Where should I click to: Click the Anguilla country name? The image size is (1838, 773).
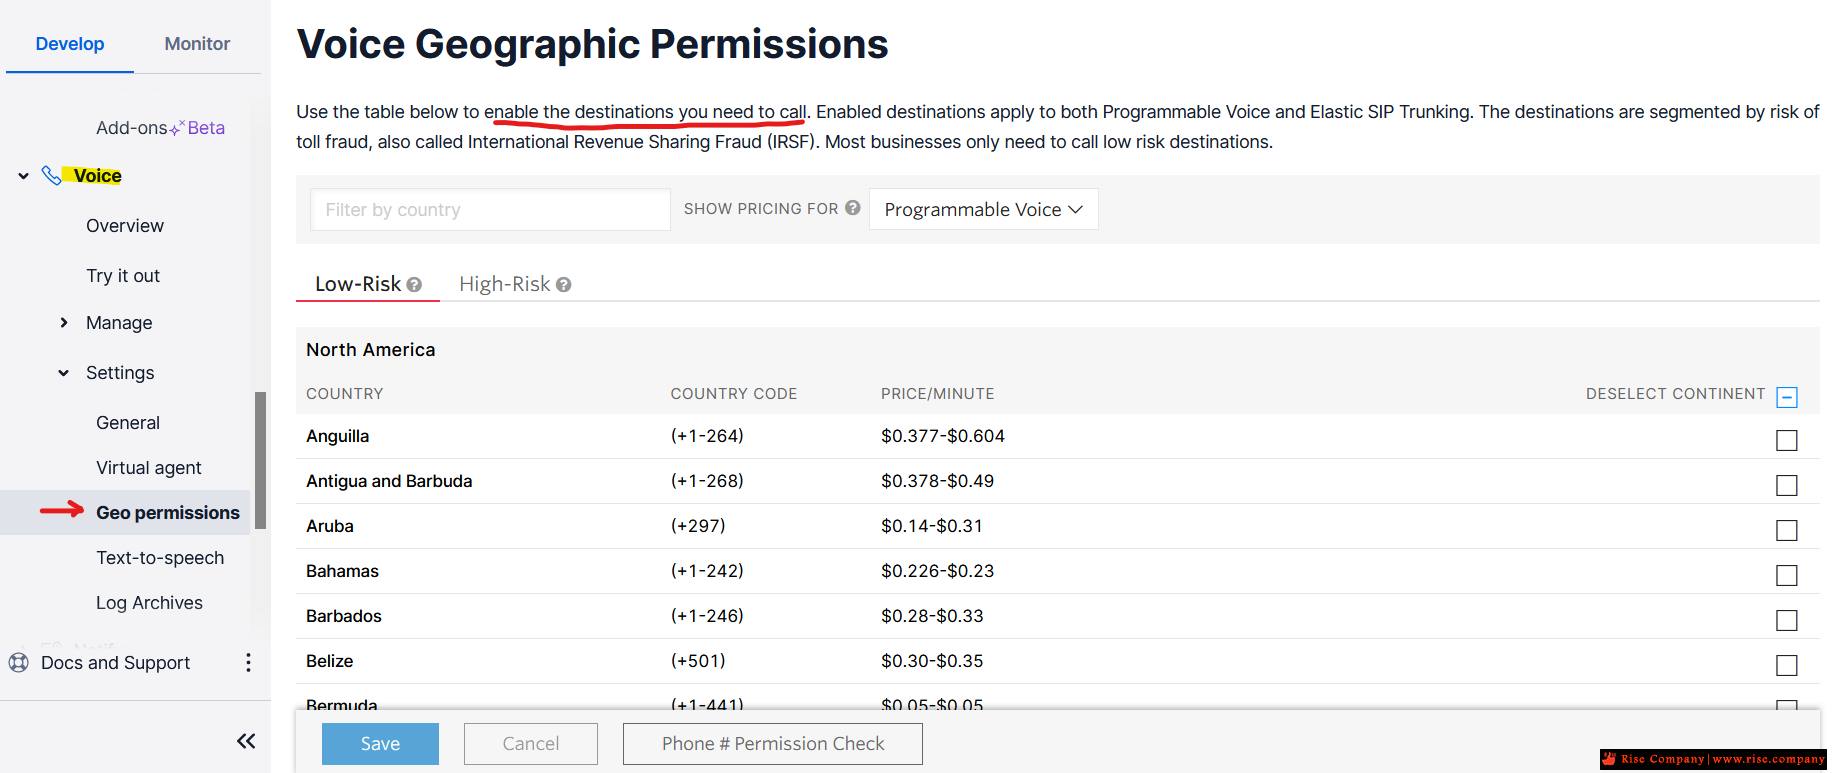click(x=338, y=436)
